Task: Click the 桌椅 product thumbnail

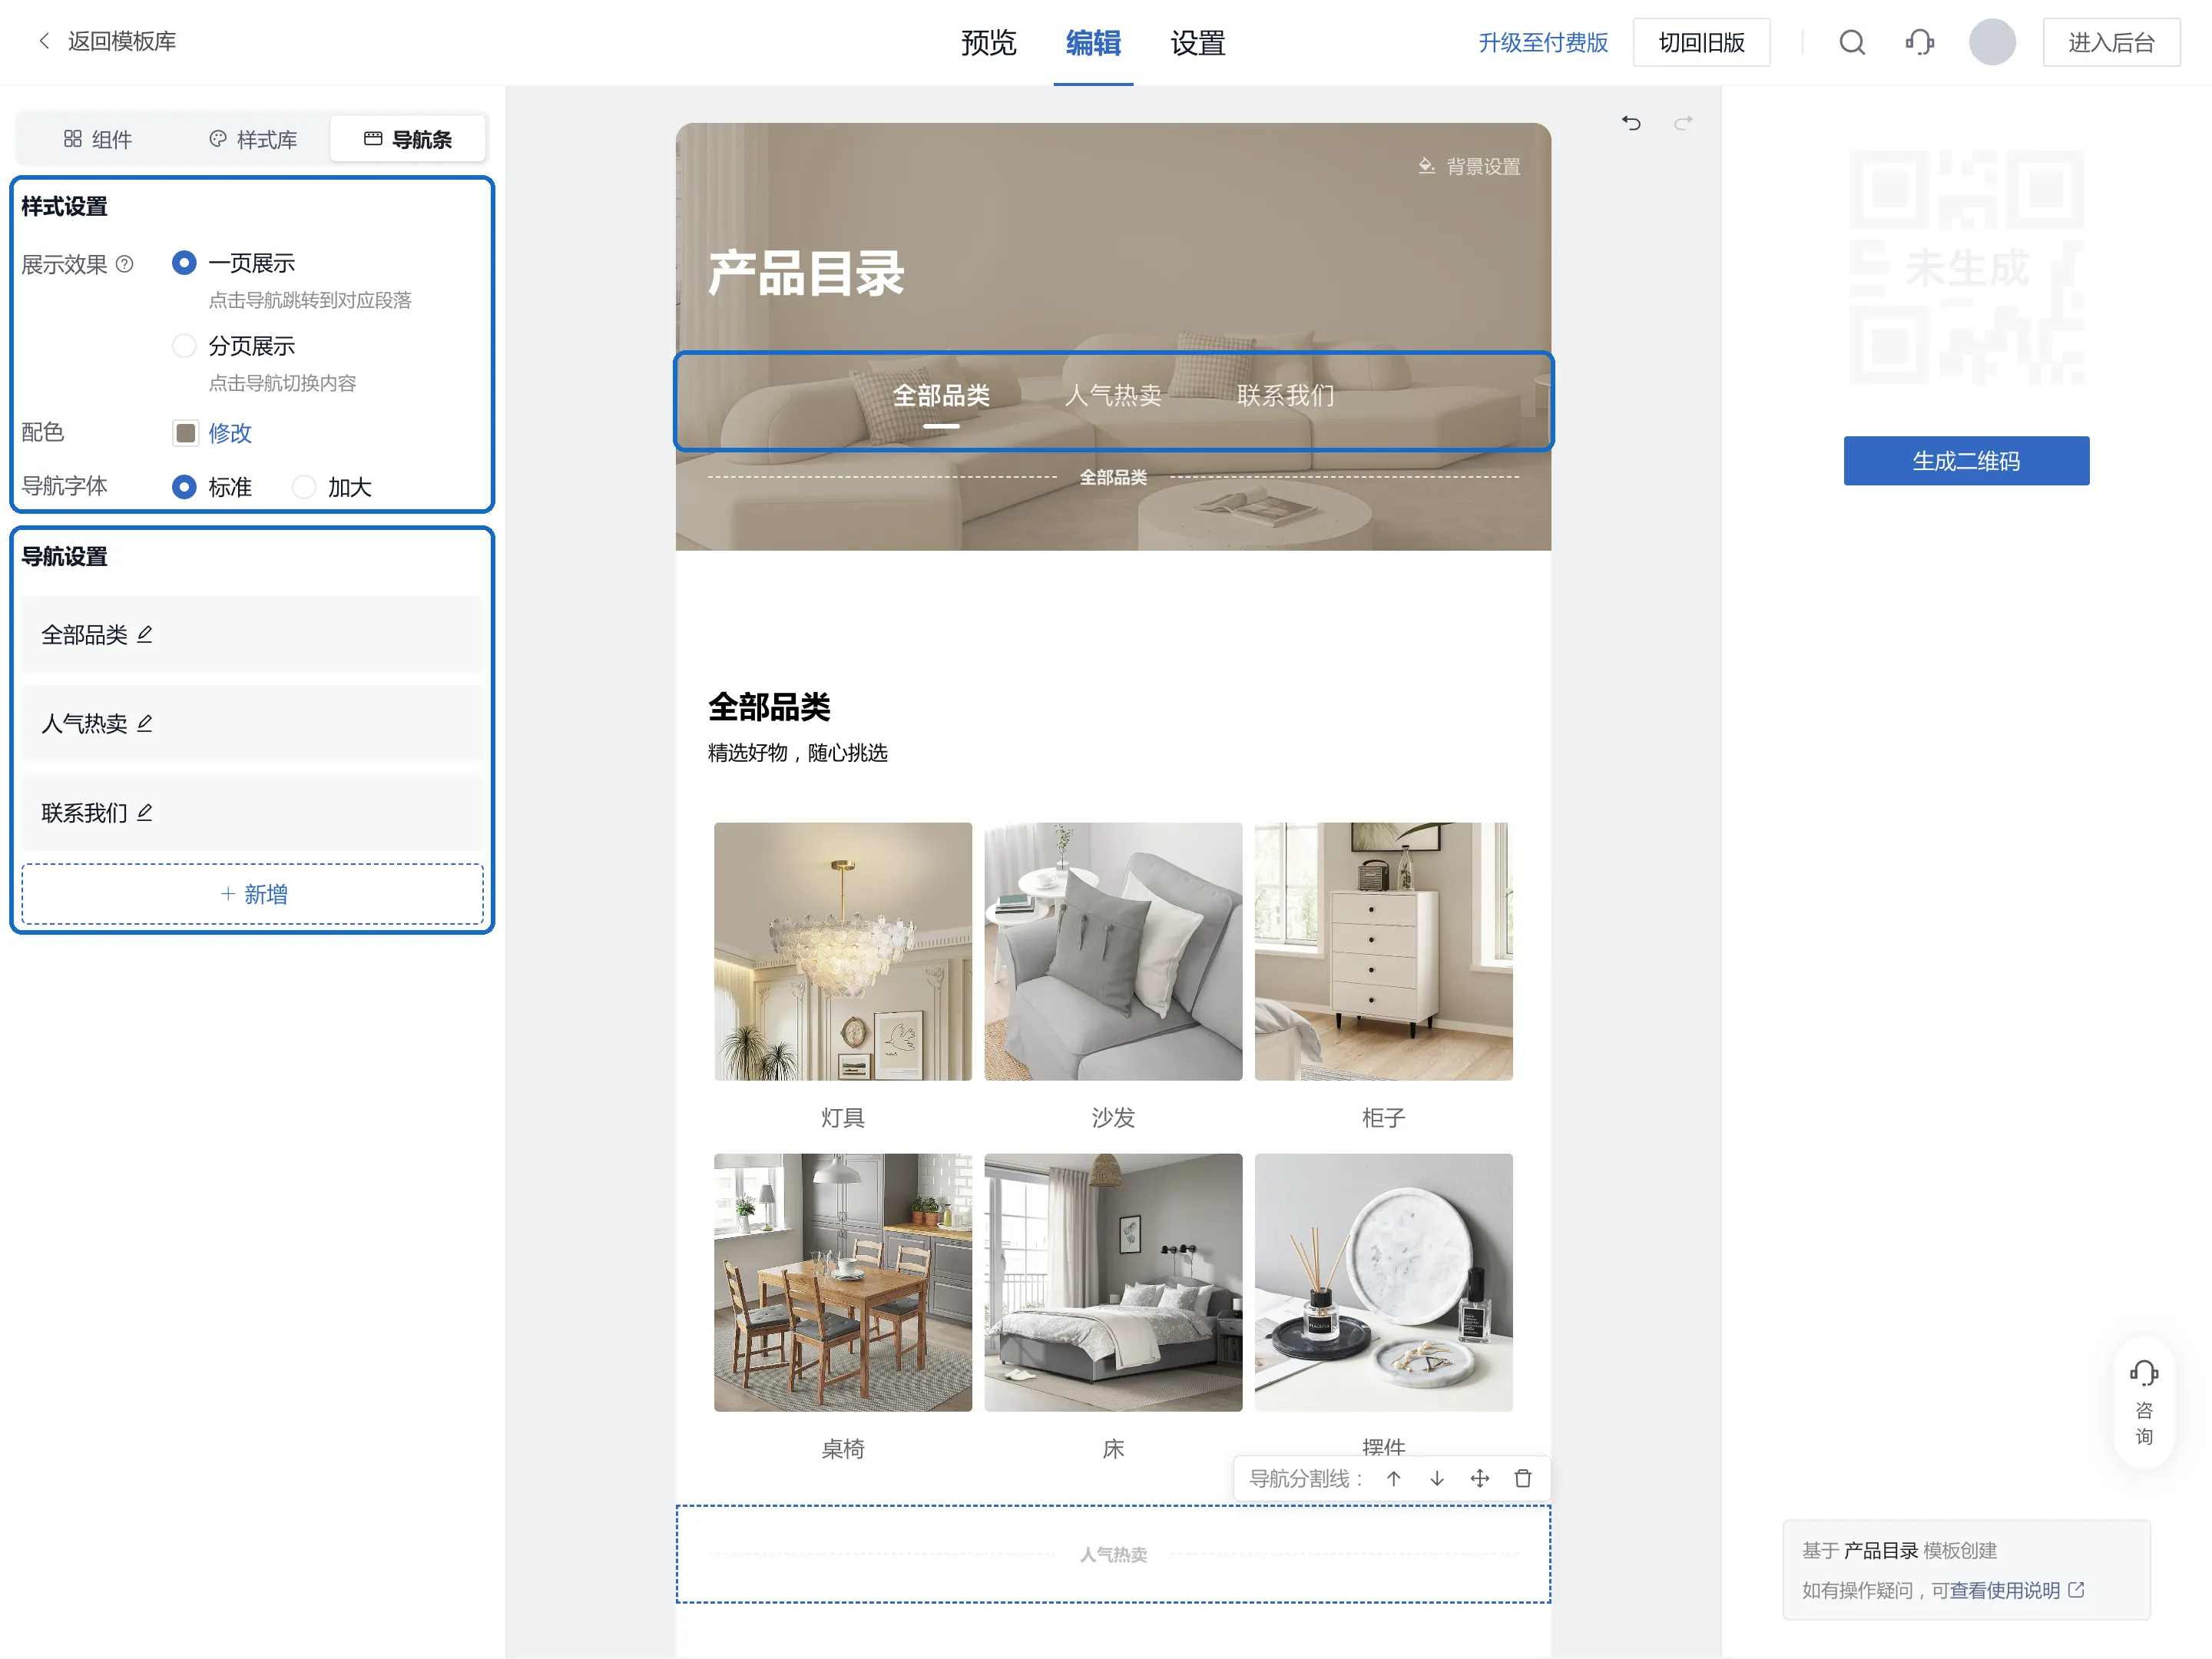Action: pyautogui.click(x=843, y=1282)
